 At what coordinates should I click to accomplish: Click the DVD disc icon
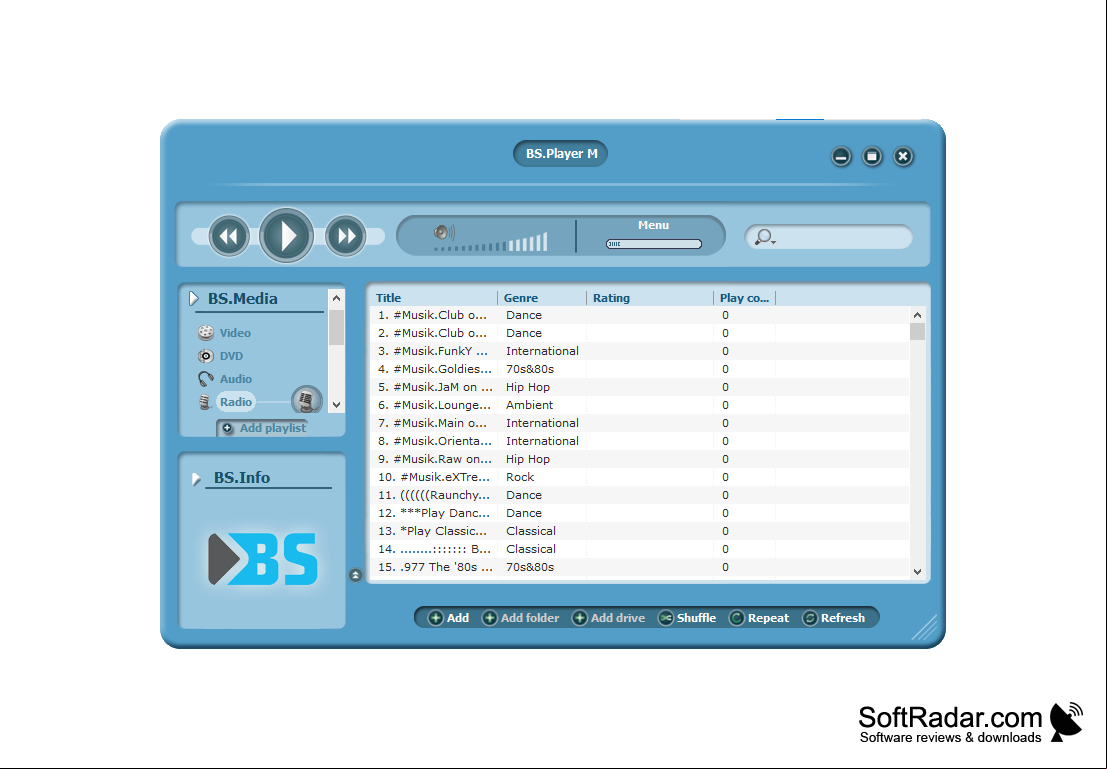pyautogui.click(x=205, y=356)
